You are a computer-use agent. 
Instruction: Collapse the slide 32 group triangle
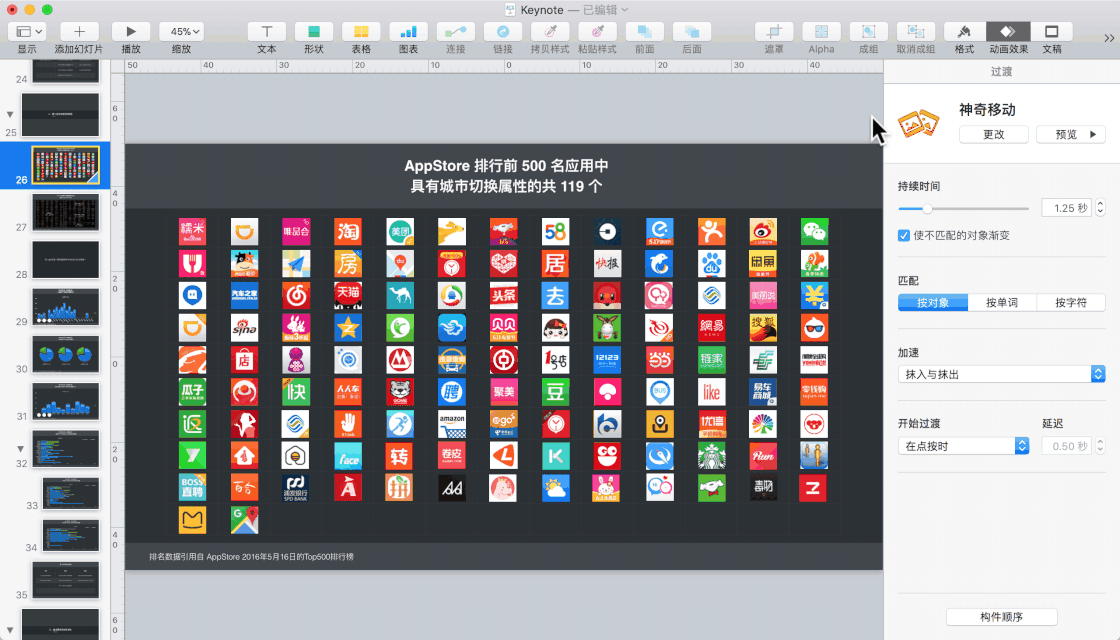pos(21,449)
